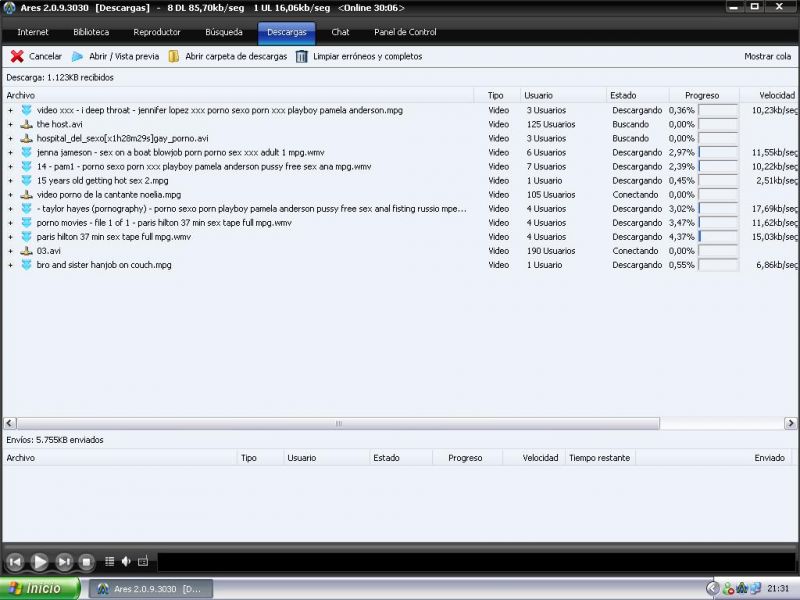Show hidden tray icons arrow in taskbar
This screenshot has width=800, height=600.
coord(712,588)
